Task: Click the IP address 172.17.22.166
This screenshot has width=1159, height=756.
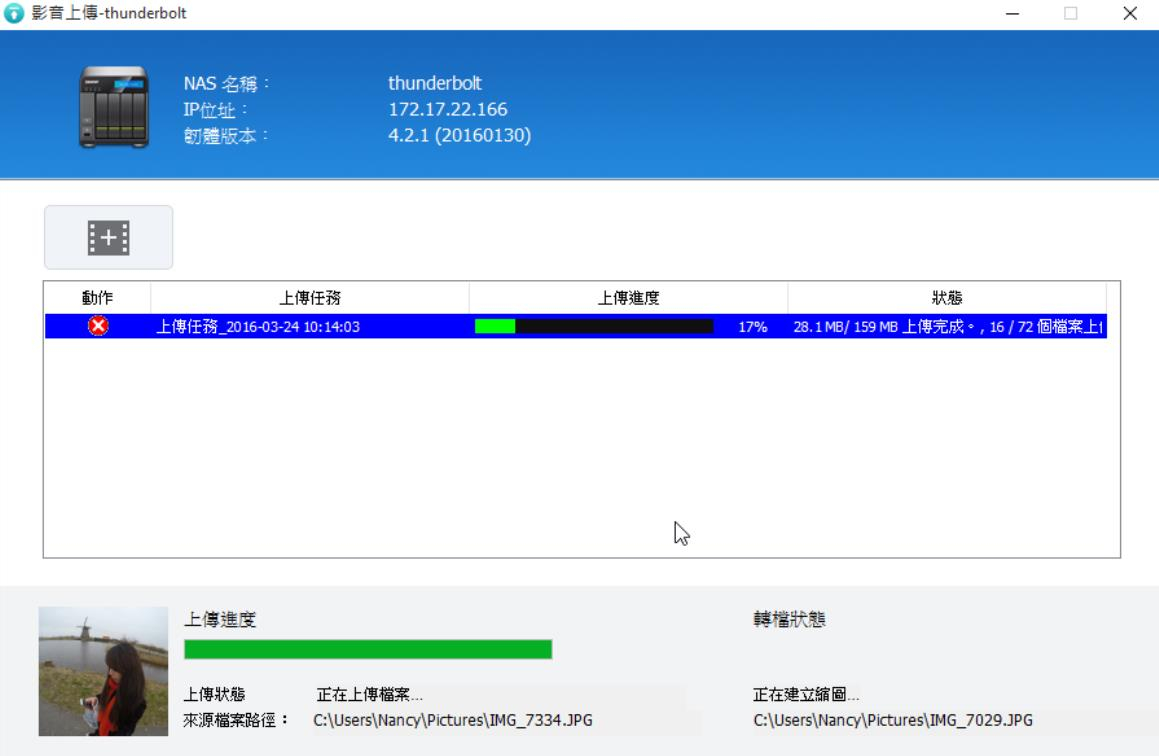Action: (x=447, y=109)
